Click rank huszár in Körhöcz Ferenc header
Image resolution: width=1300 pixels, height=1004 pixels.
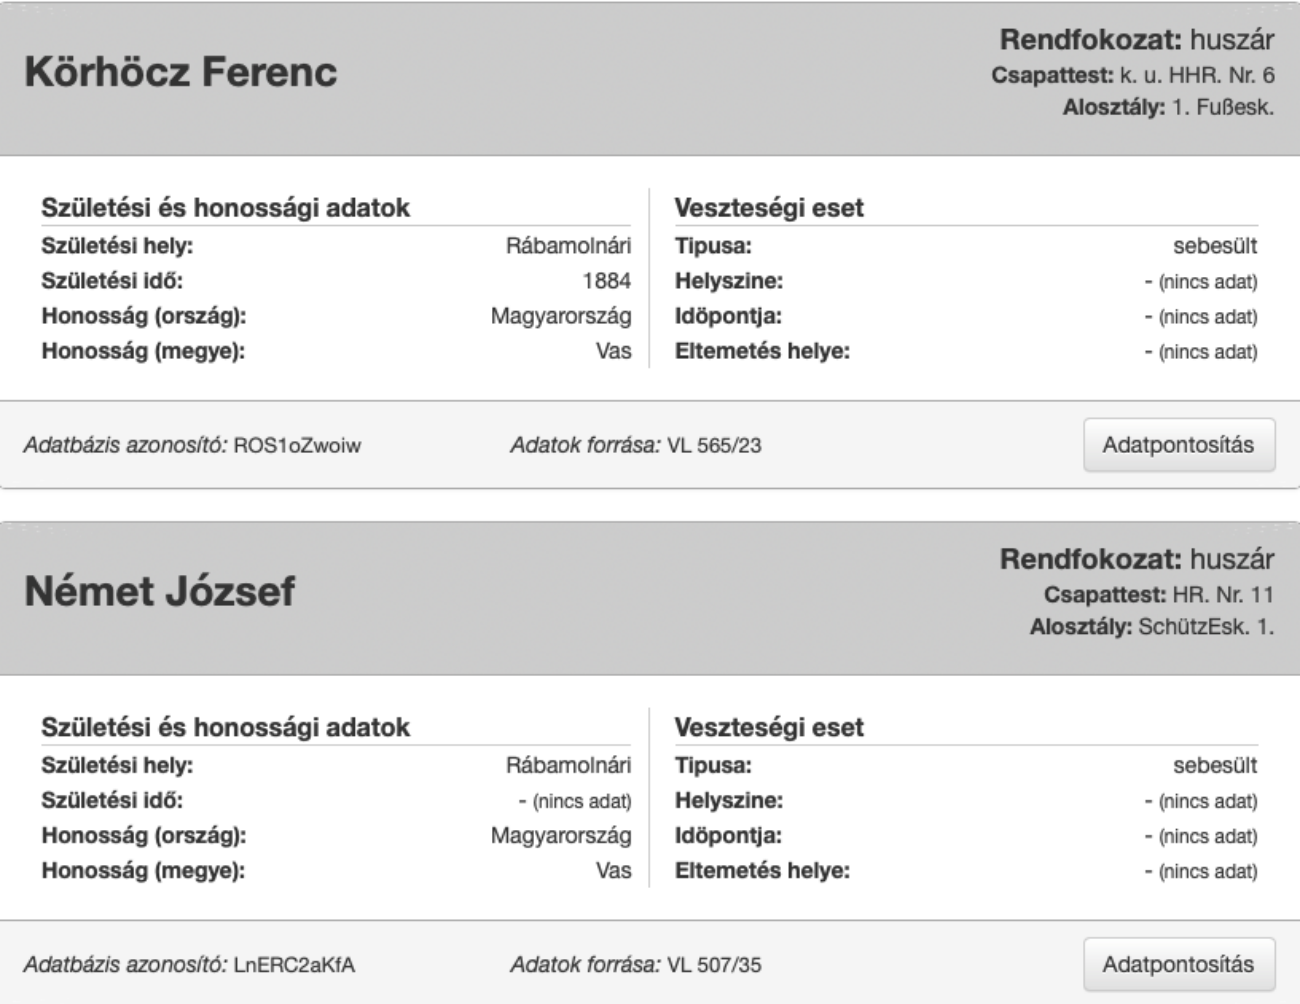click(1232, 40)
